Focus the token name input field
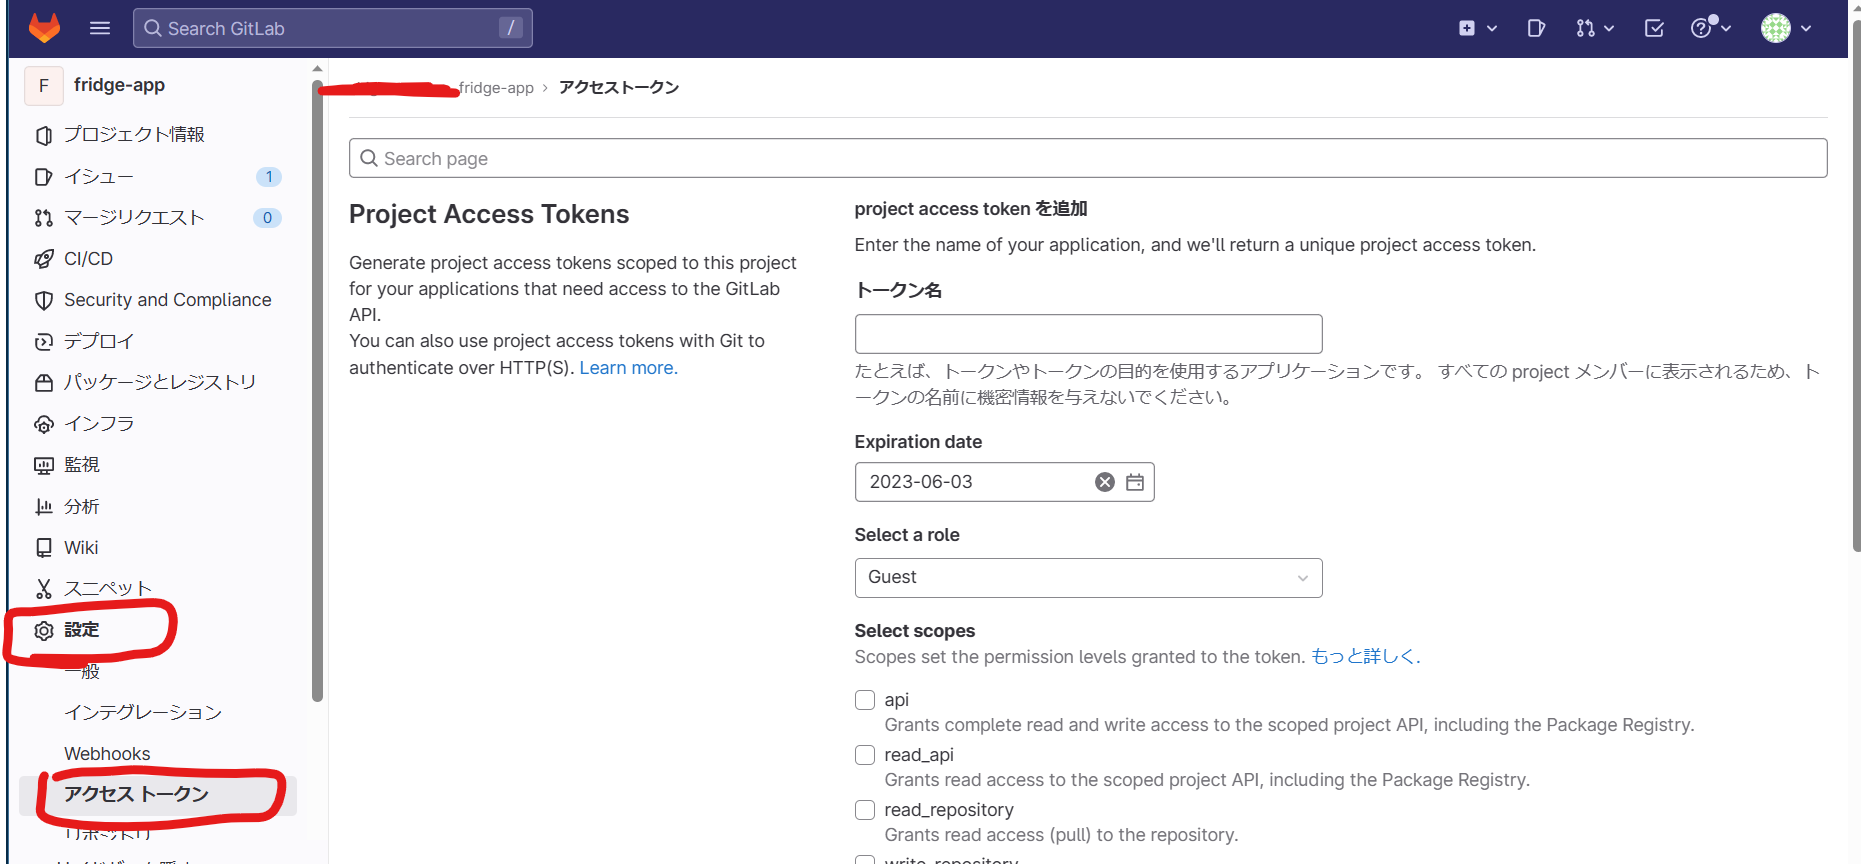 (x=1088, y=334)
